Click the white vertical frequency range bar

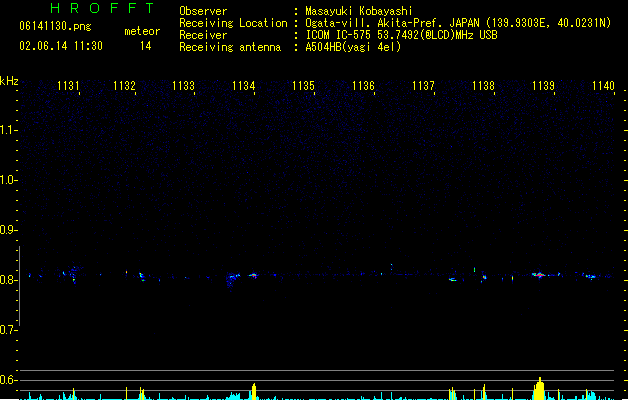point(19,286)
